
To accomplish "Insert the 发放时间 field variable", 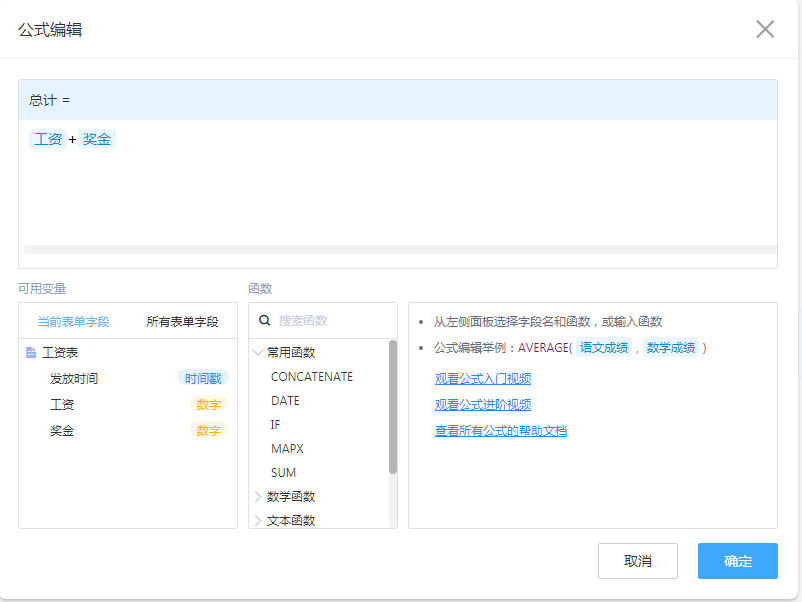I will 74,379.
